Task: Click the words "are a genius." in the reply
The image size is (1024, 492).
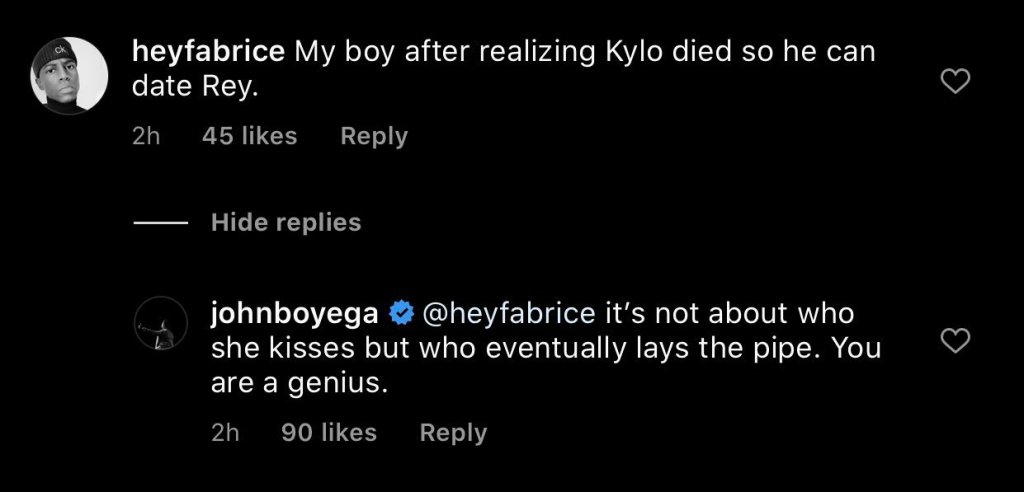Action: pos(299,381)
